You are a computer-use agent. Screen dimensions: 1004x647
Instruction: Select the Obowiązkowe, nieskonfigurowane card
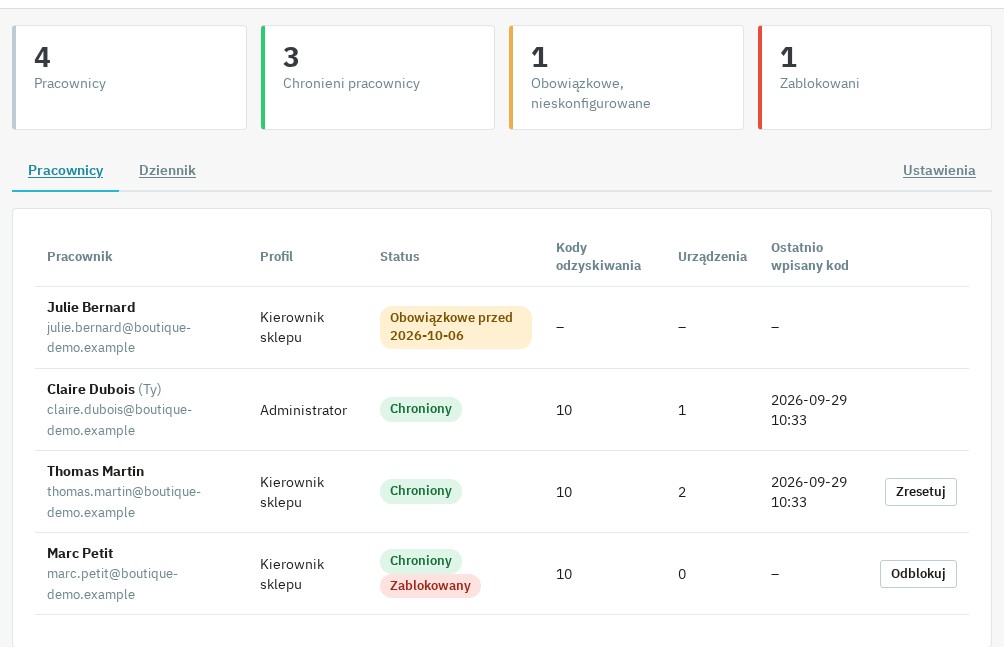point(626,78)
